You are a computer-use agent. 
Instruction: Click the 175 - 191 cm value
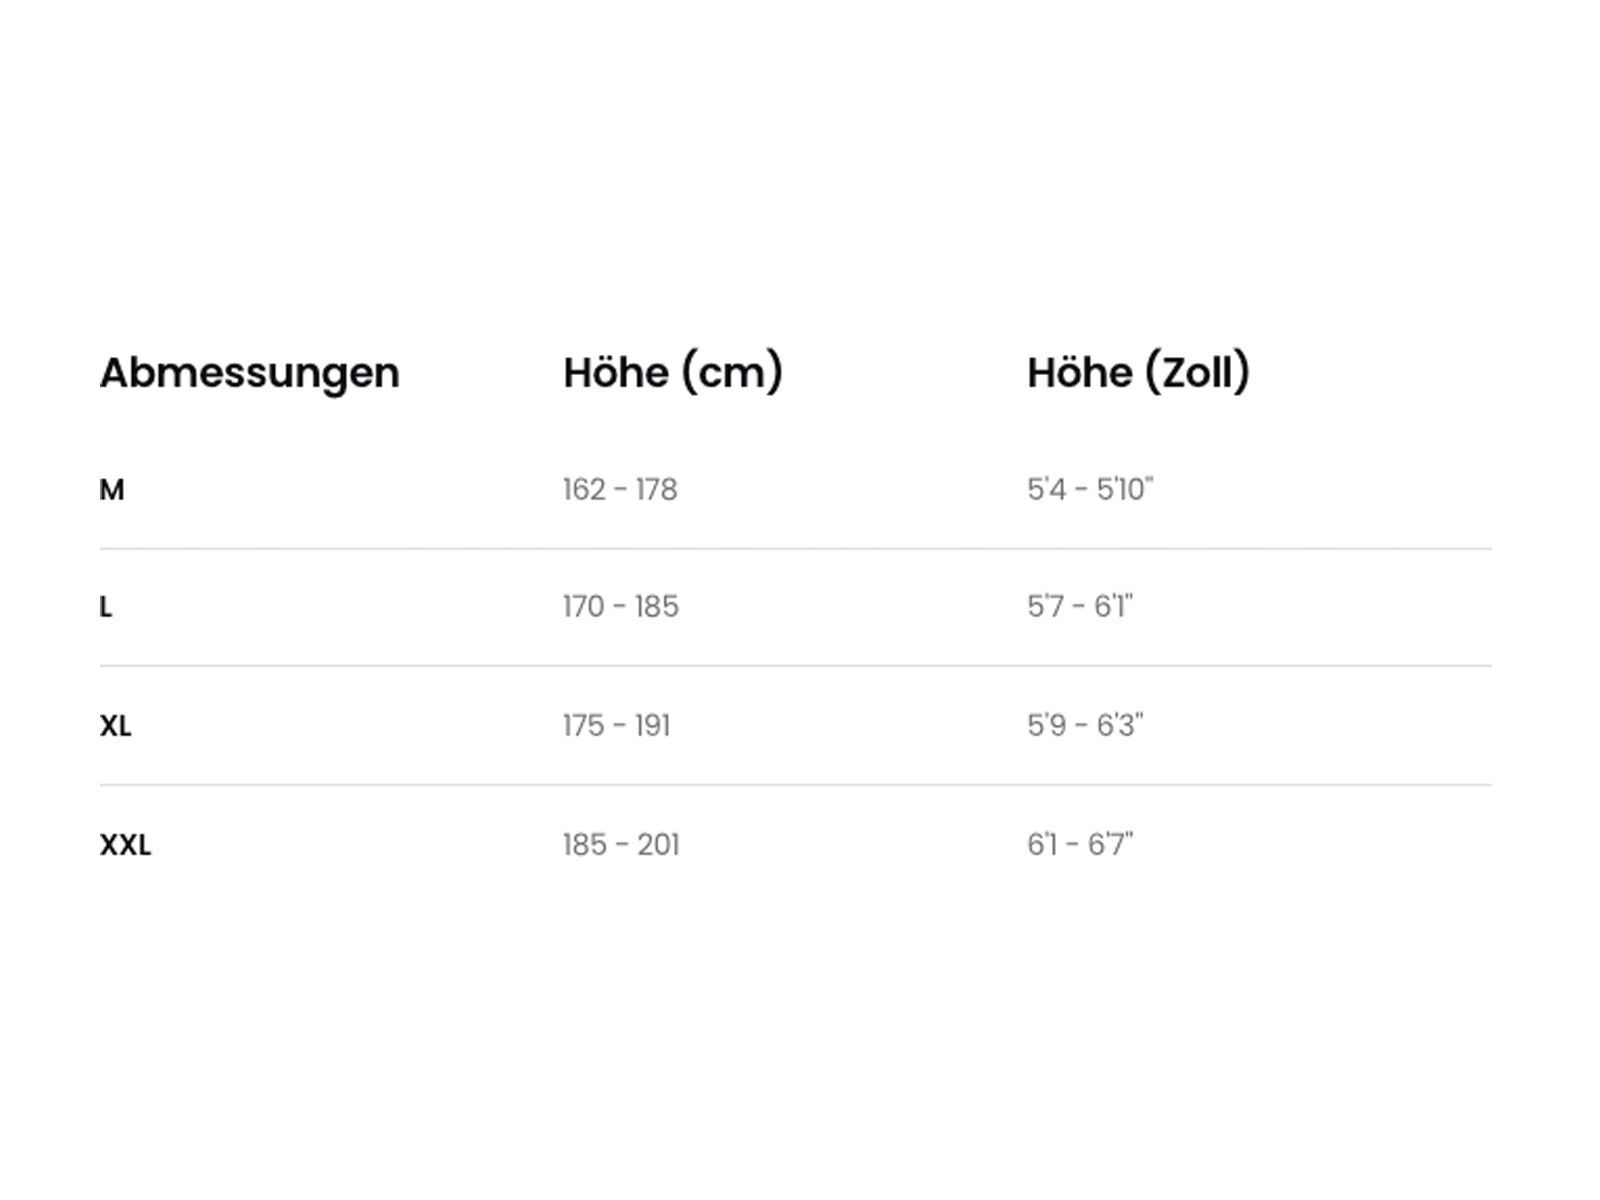point(616,726)
